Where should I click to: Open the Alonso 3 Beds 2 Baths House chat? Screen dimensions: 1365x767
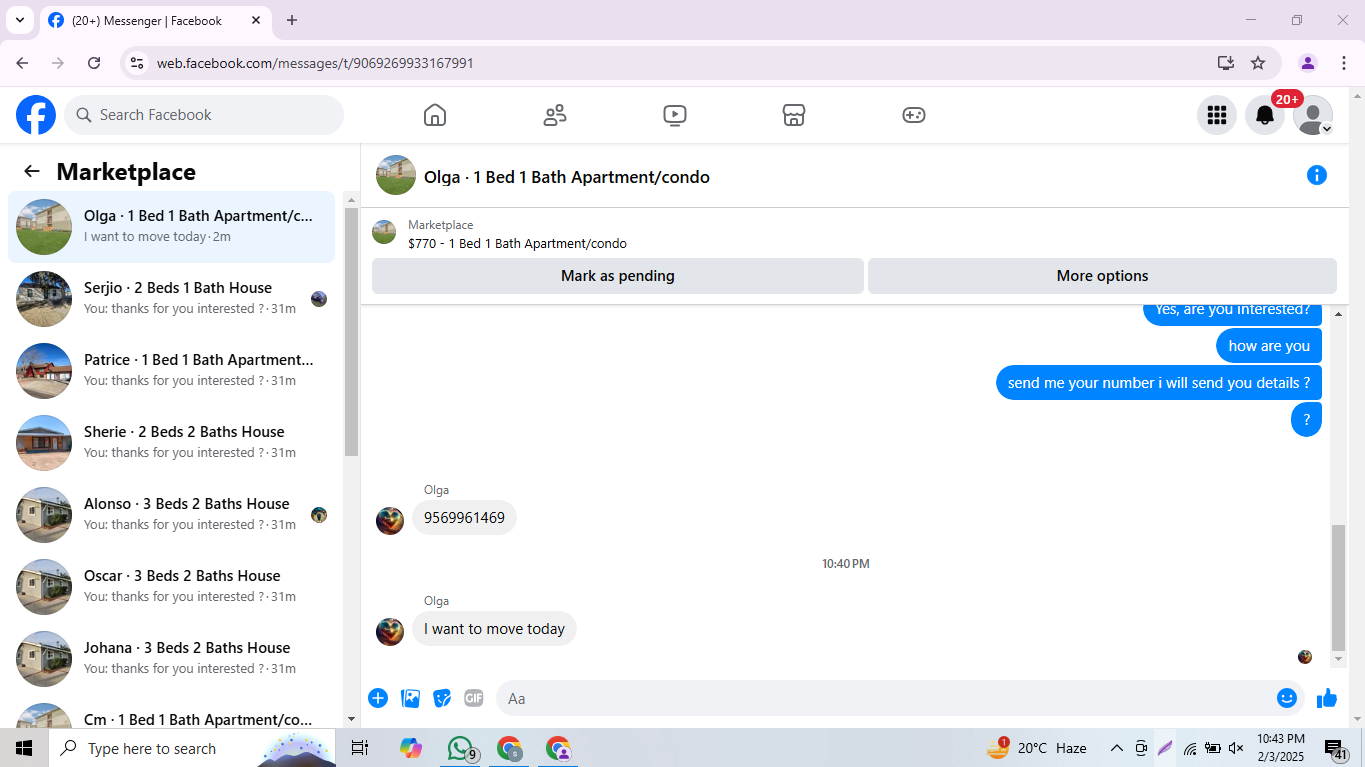coord(172,515)
